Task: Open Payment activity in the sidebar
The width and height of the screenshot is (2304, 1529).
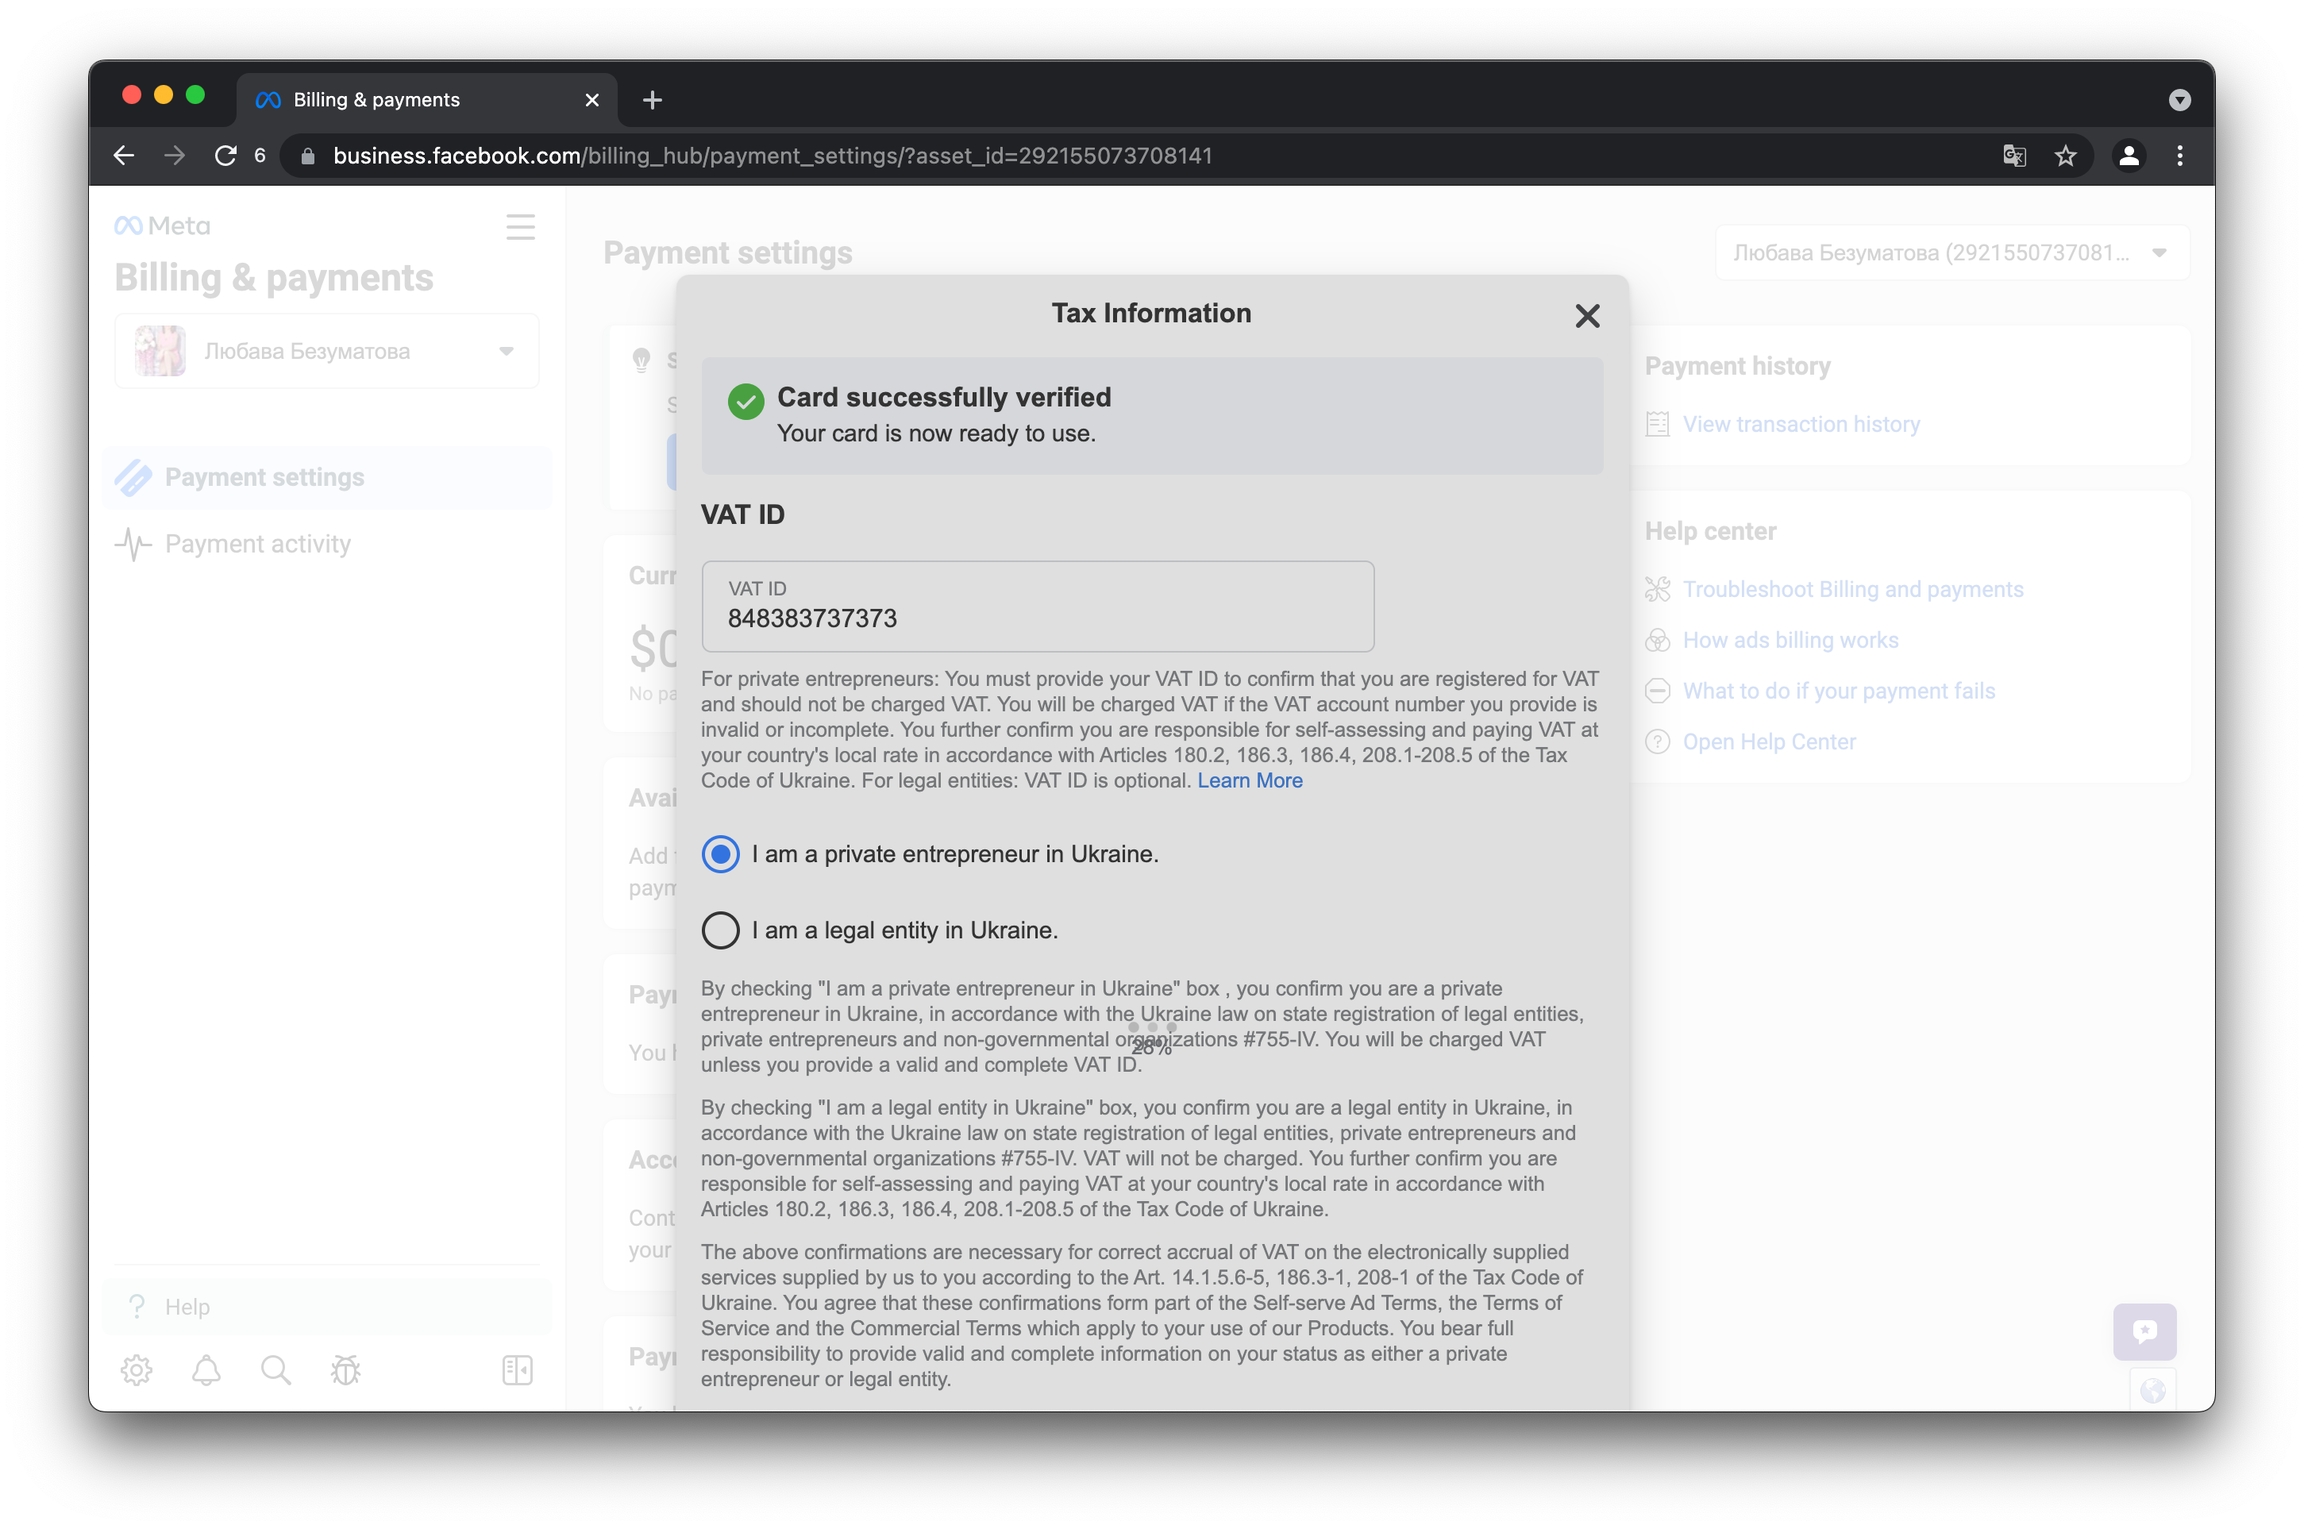Action: pos(327,544)
